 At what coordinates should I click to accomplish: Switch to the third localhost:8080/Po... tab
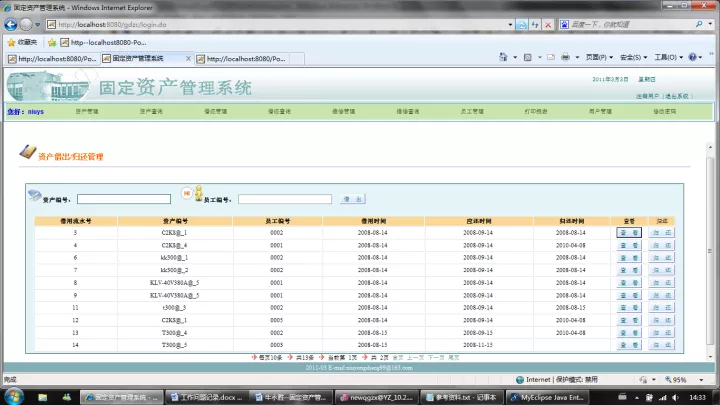point(242,59)
